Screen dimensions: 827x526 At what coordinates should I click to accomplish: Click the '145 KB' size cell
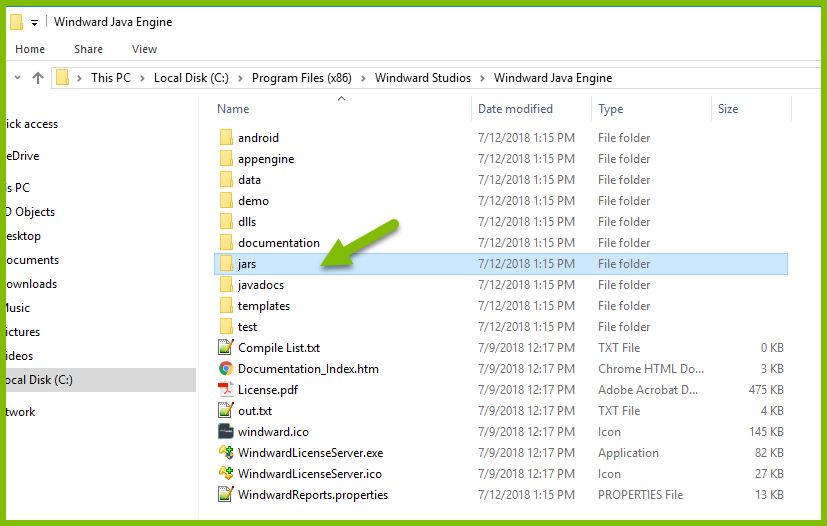(766, 432)
